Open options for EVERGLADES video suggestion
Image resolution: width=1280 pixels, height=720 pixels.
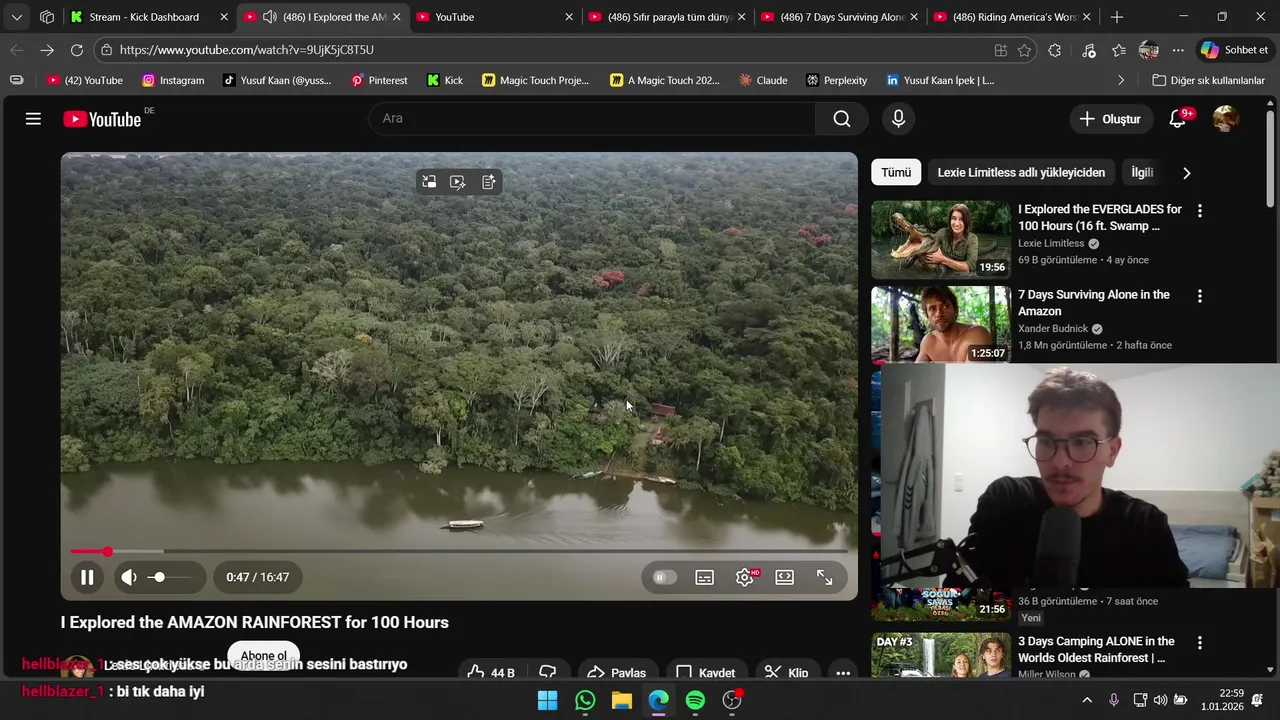(x=1200, y=211)
